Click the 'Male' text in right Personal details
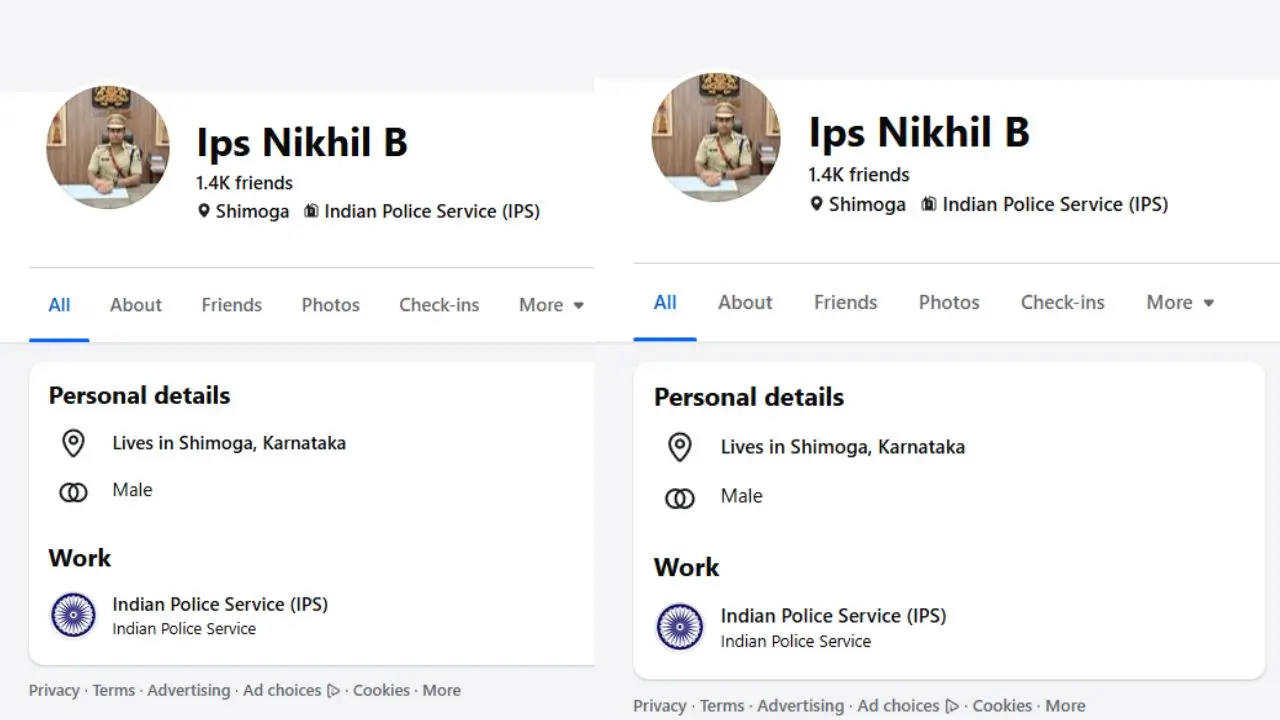1280x720 pixels. pos(741,496)
